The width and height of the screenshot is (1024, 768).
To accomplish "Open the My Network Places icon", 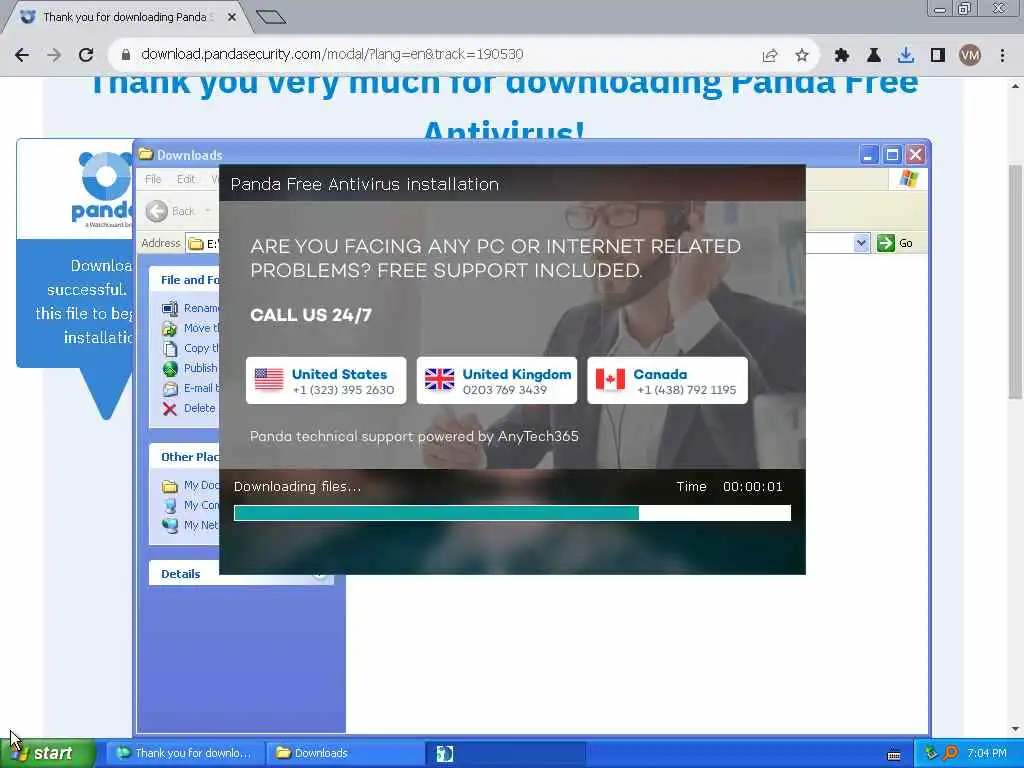I will click(170, 525).
